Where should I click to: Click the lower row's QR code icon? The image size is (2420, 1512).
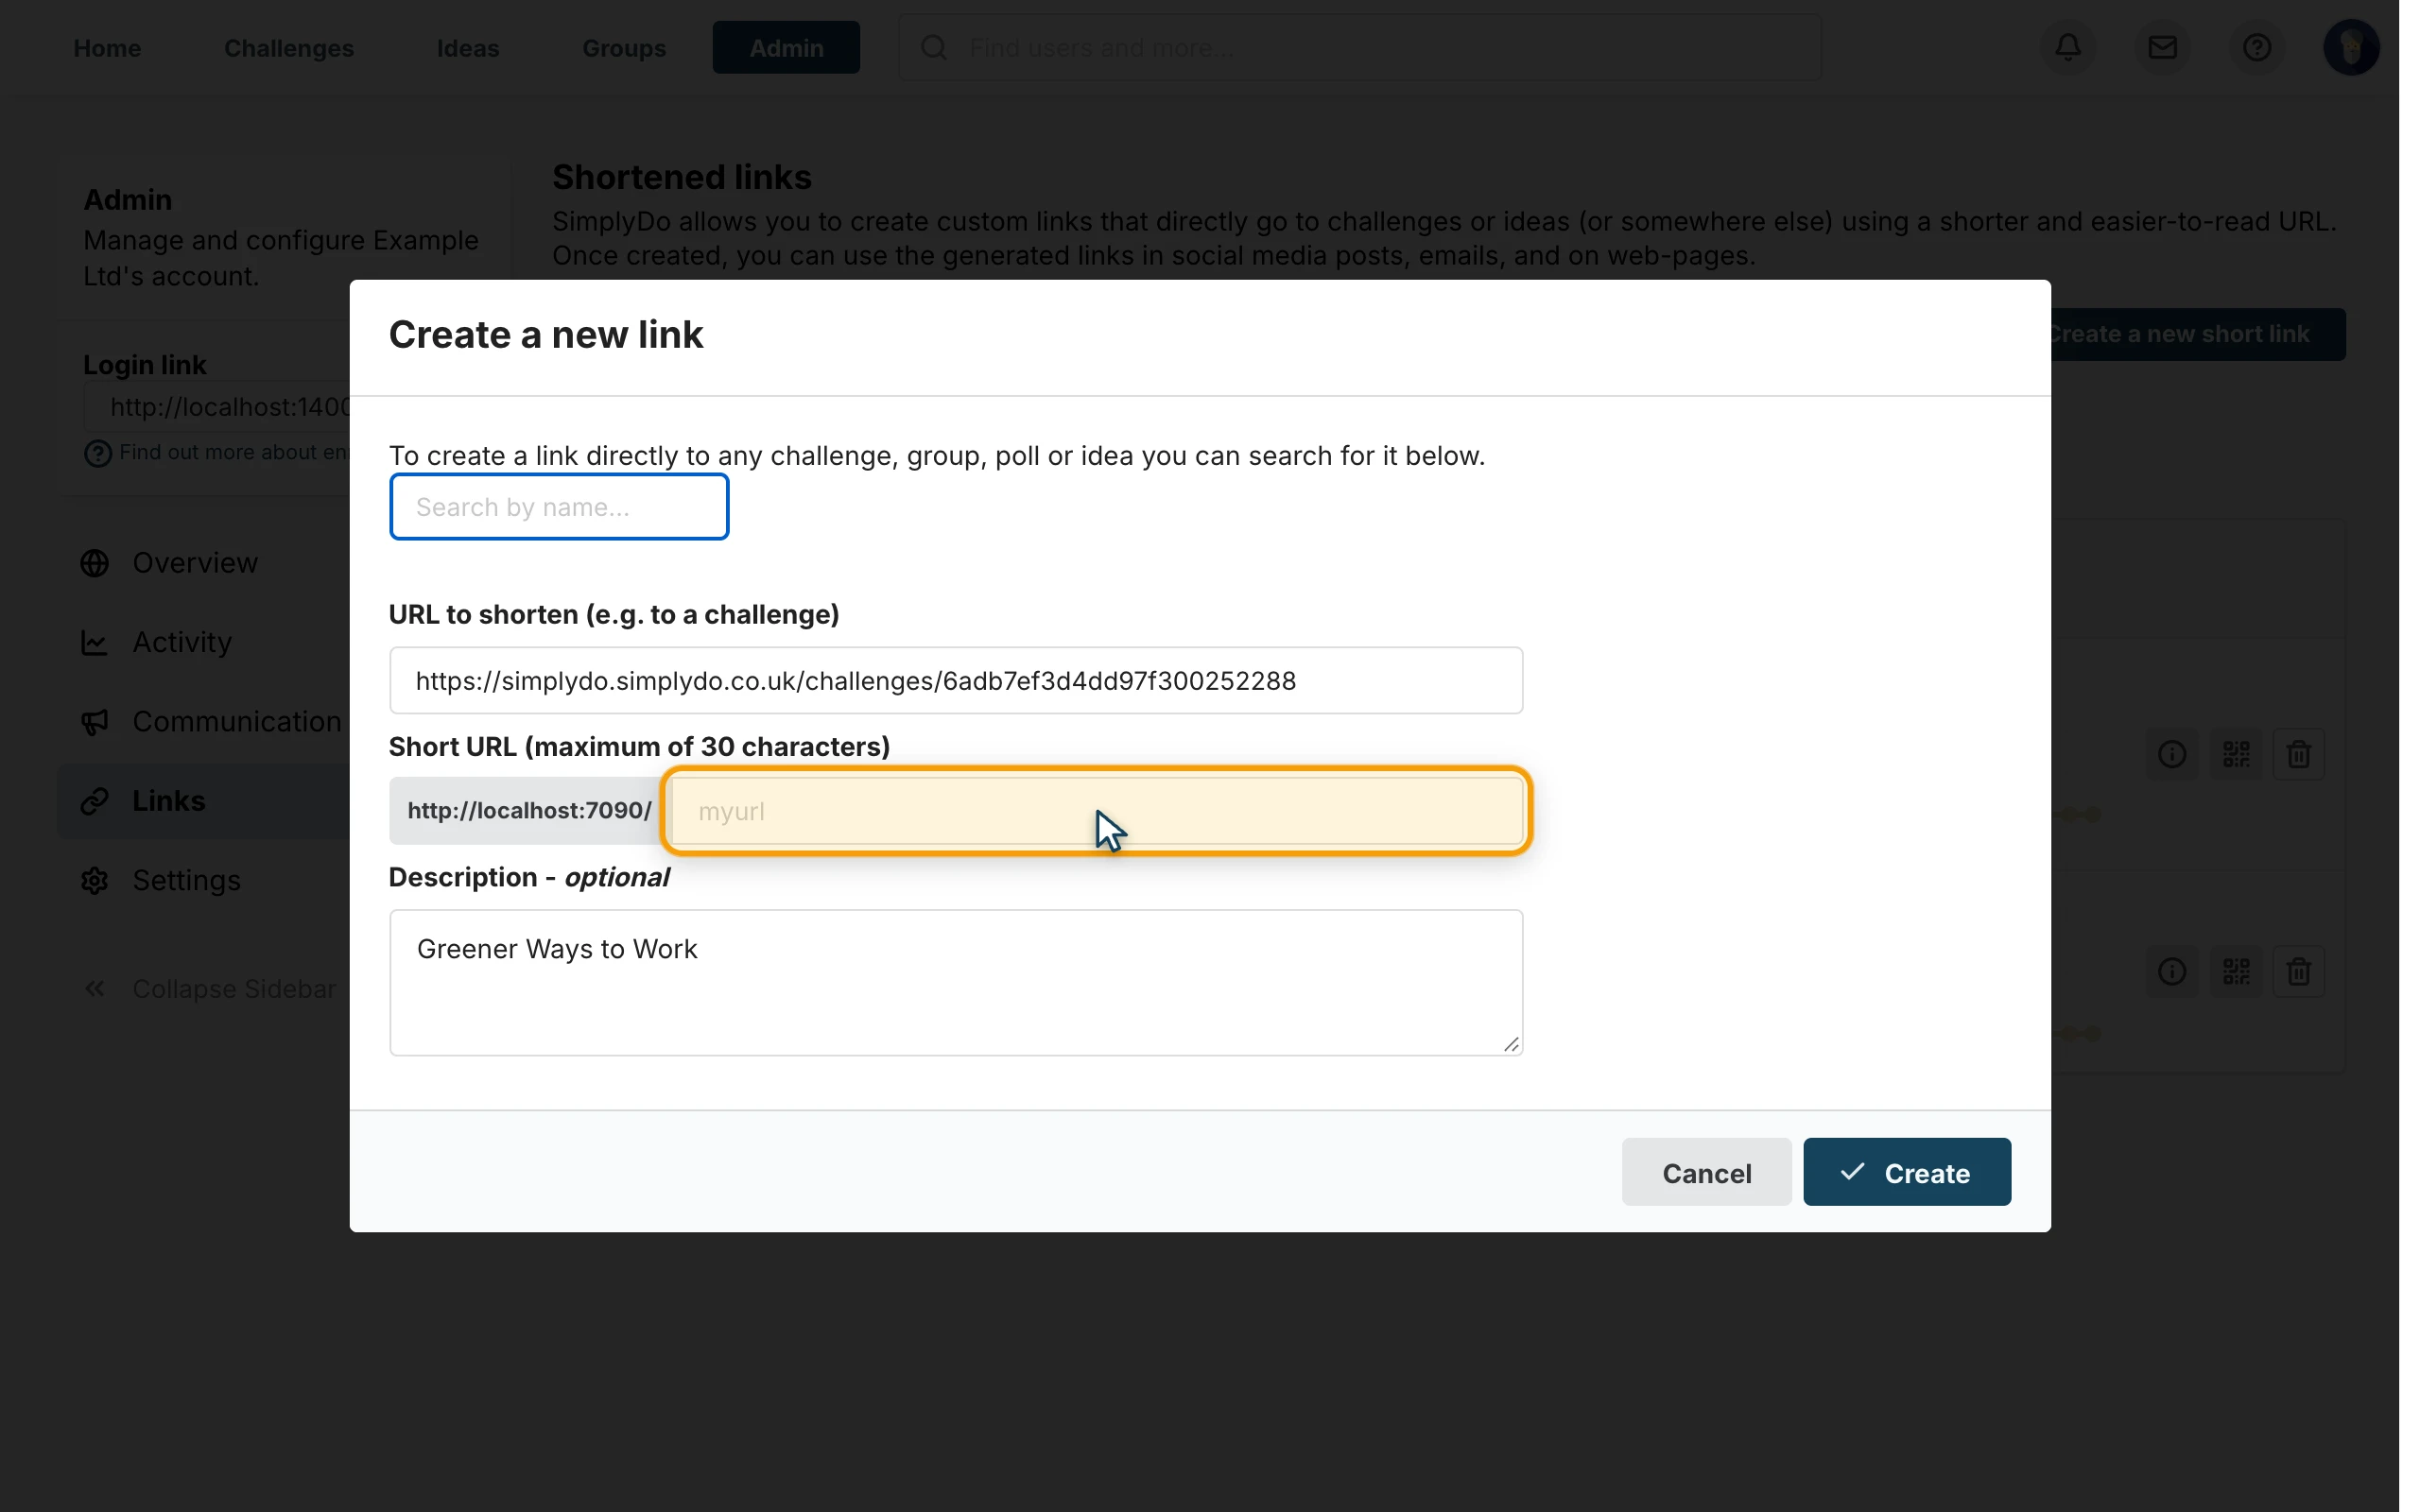pos(2235,971)
